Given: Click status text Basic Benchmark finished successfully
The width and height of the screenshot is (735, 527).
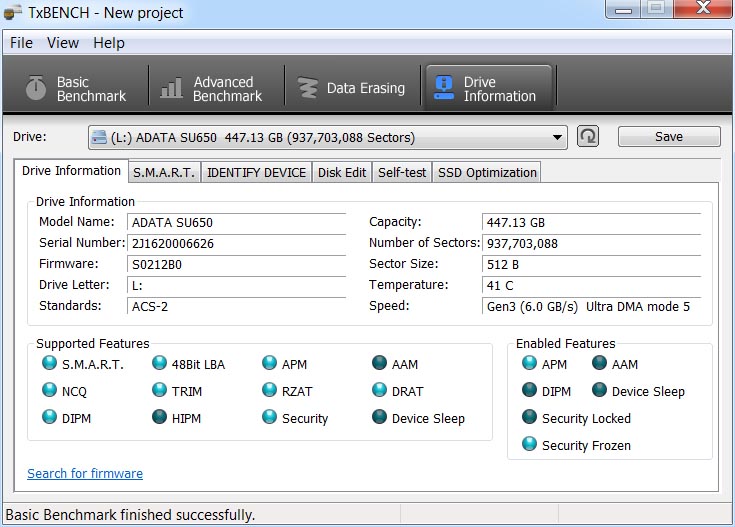Looking at the screenshot, I should click(130, 515).
